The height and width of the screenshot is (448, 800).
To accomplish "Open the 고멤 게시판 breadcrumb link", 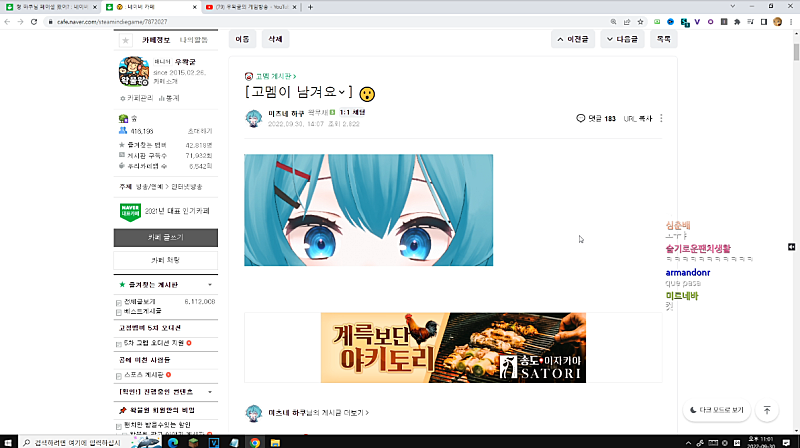I will pyautogui.click(x=276, y=76).
